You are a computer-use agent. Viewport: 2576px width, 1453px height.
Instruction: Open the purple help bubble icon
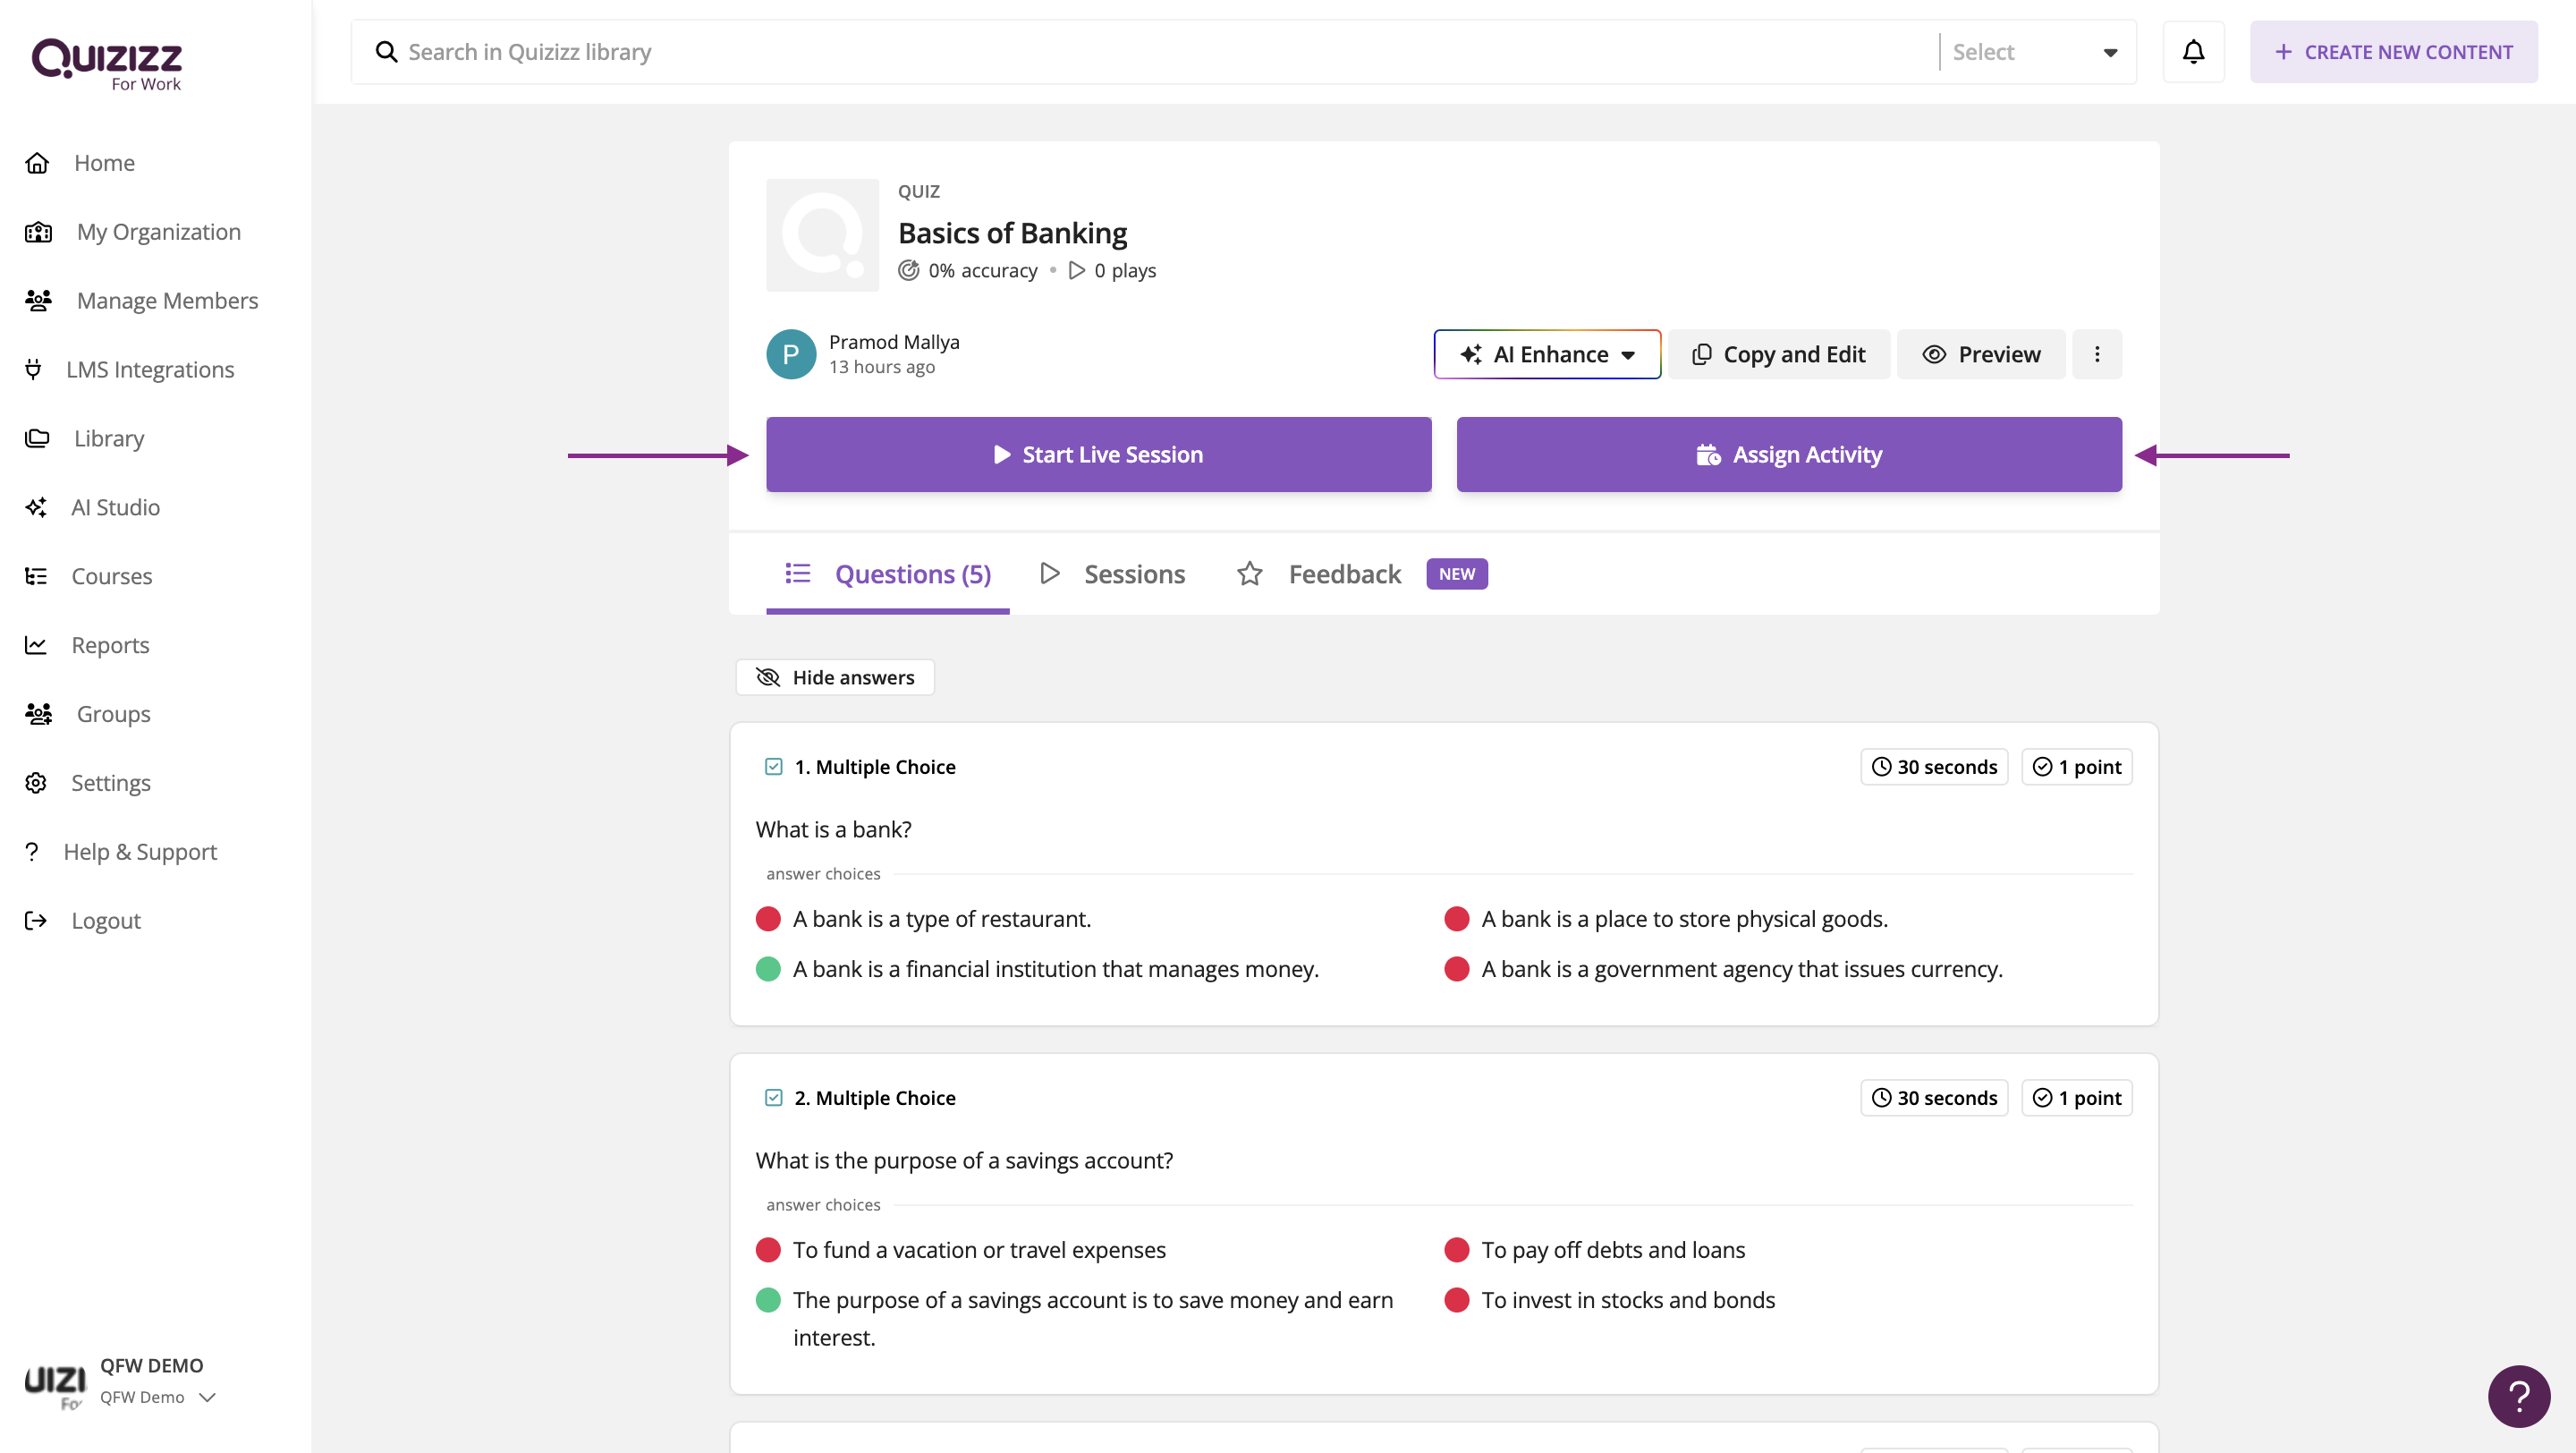2518,1396
